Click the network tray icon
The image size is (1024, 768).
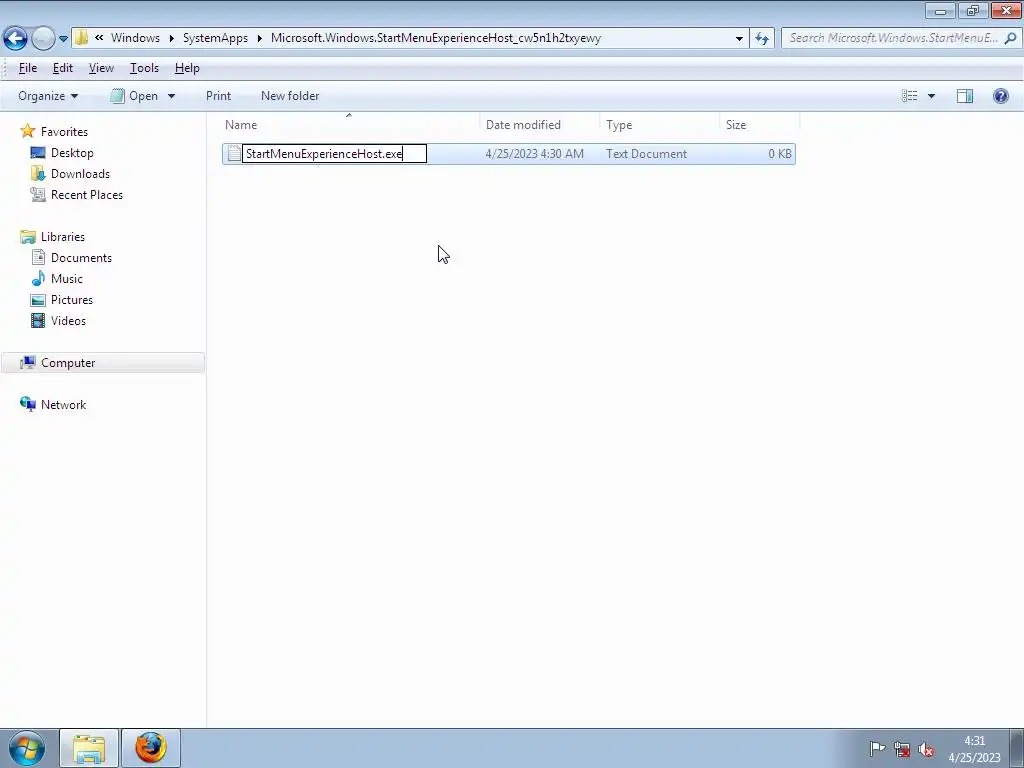pos(902,750)
